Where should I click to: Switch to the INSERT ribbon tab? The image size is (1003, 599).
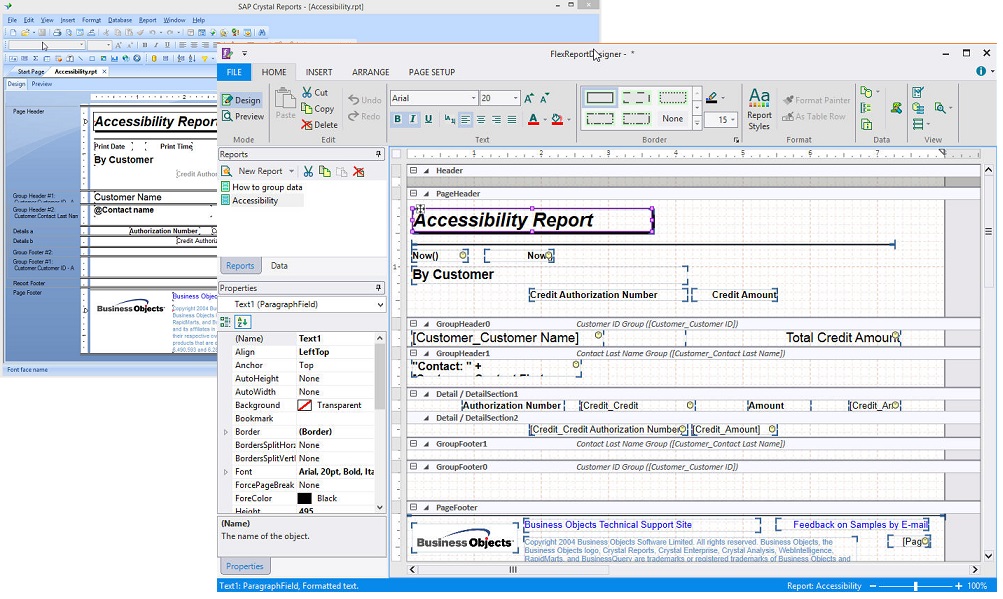pyautogui.click(x=319, y=72)
